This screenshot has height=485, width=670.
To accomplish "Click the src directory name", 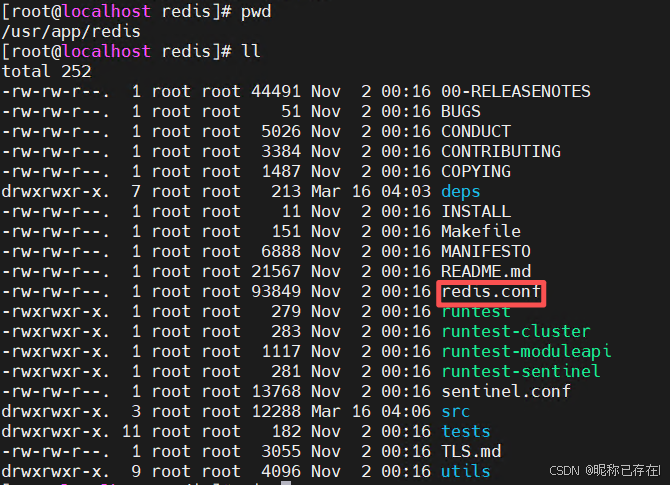I will pyautogui.click(x=455, y=412).
